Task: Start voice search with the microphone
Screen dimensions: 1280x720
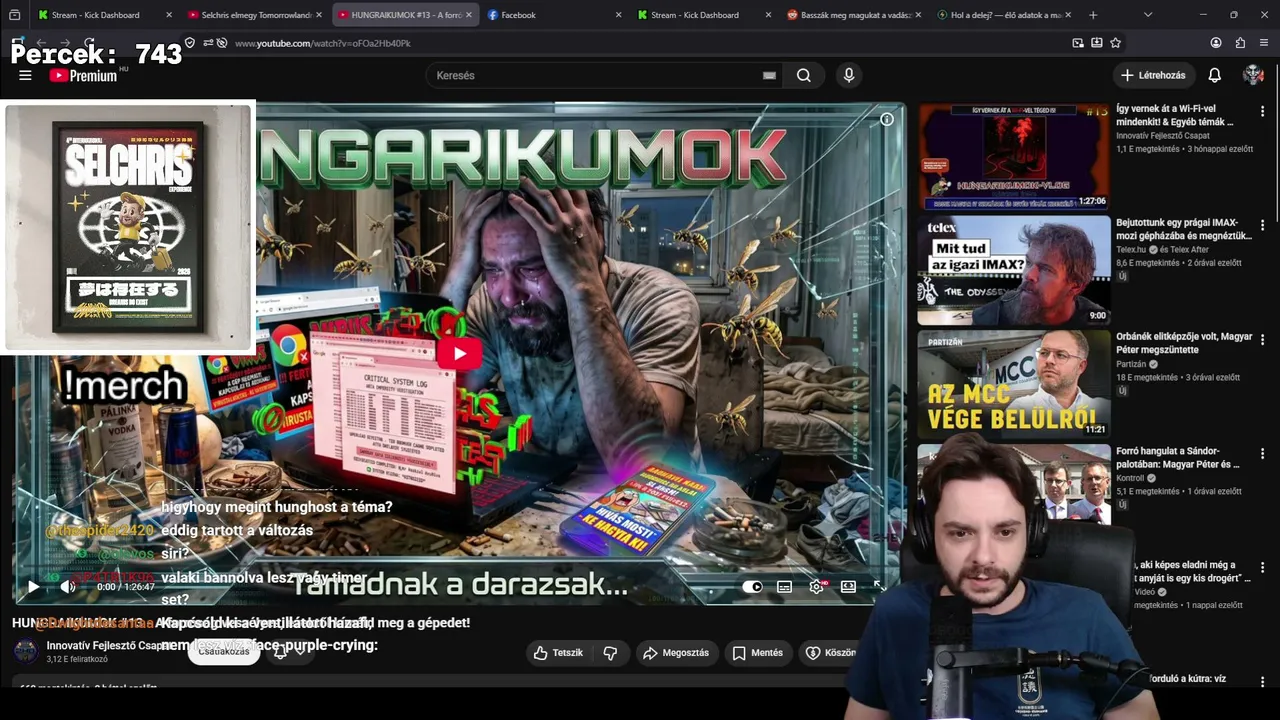Action: tap(849, 75)
